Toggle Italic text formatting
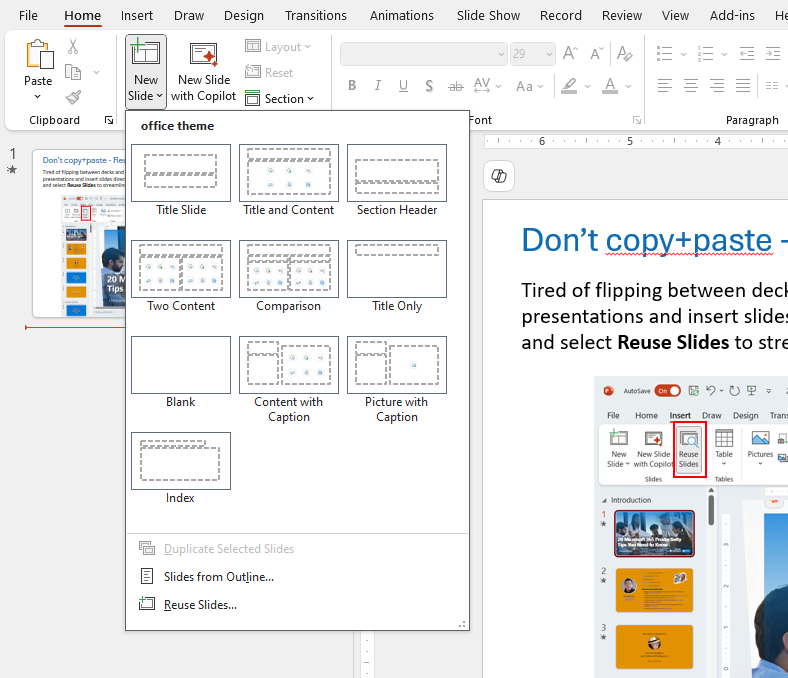Screen dimensions: 788x678 coord(379,86)
